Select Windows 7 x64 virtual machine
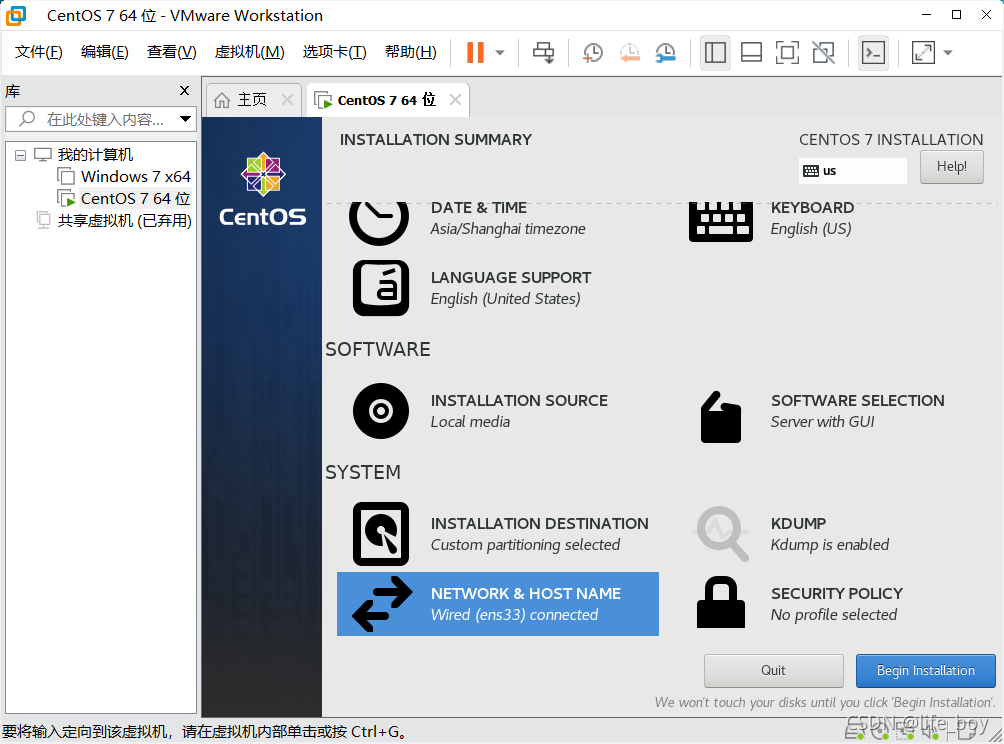This screenshot has height=744, width=1004. [x=136, y=176]
